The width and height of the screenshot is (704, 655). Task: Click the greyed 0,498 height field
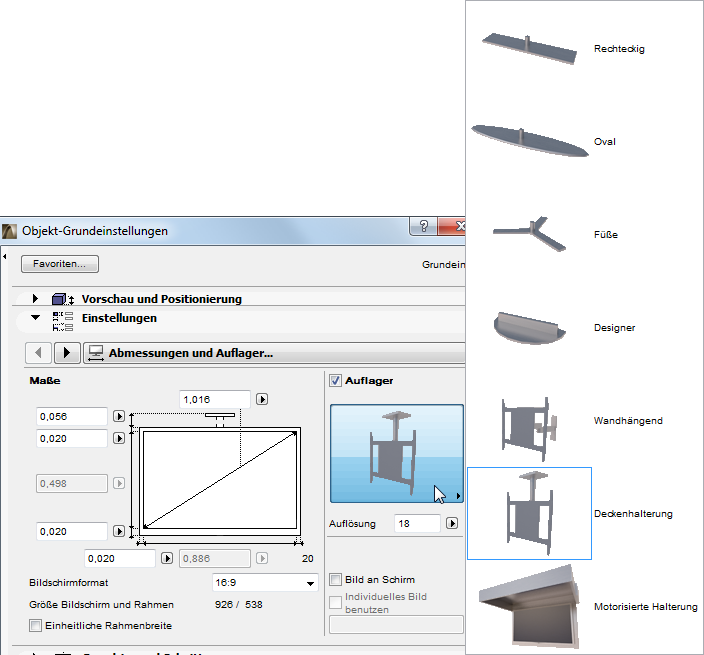tap(72, 484)
